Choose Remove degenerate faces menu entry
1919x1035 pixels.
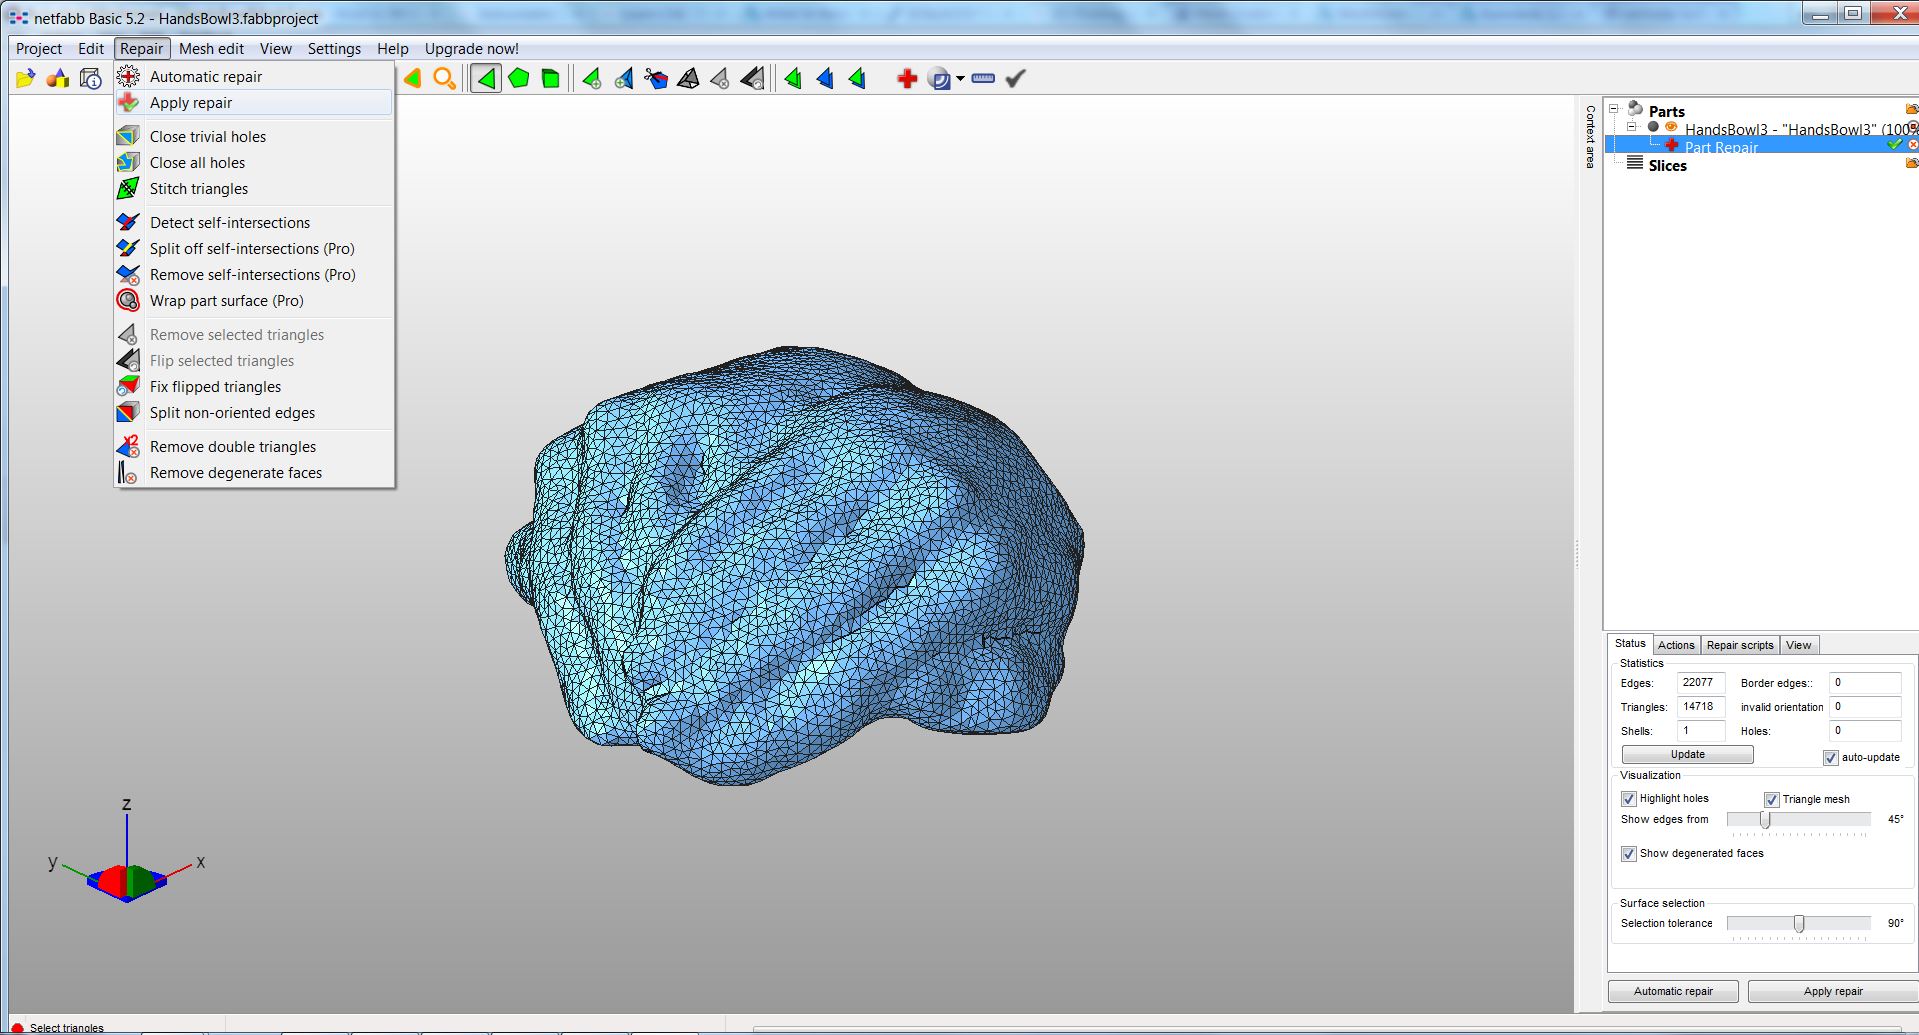[254, 472]
